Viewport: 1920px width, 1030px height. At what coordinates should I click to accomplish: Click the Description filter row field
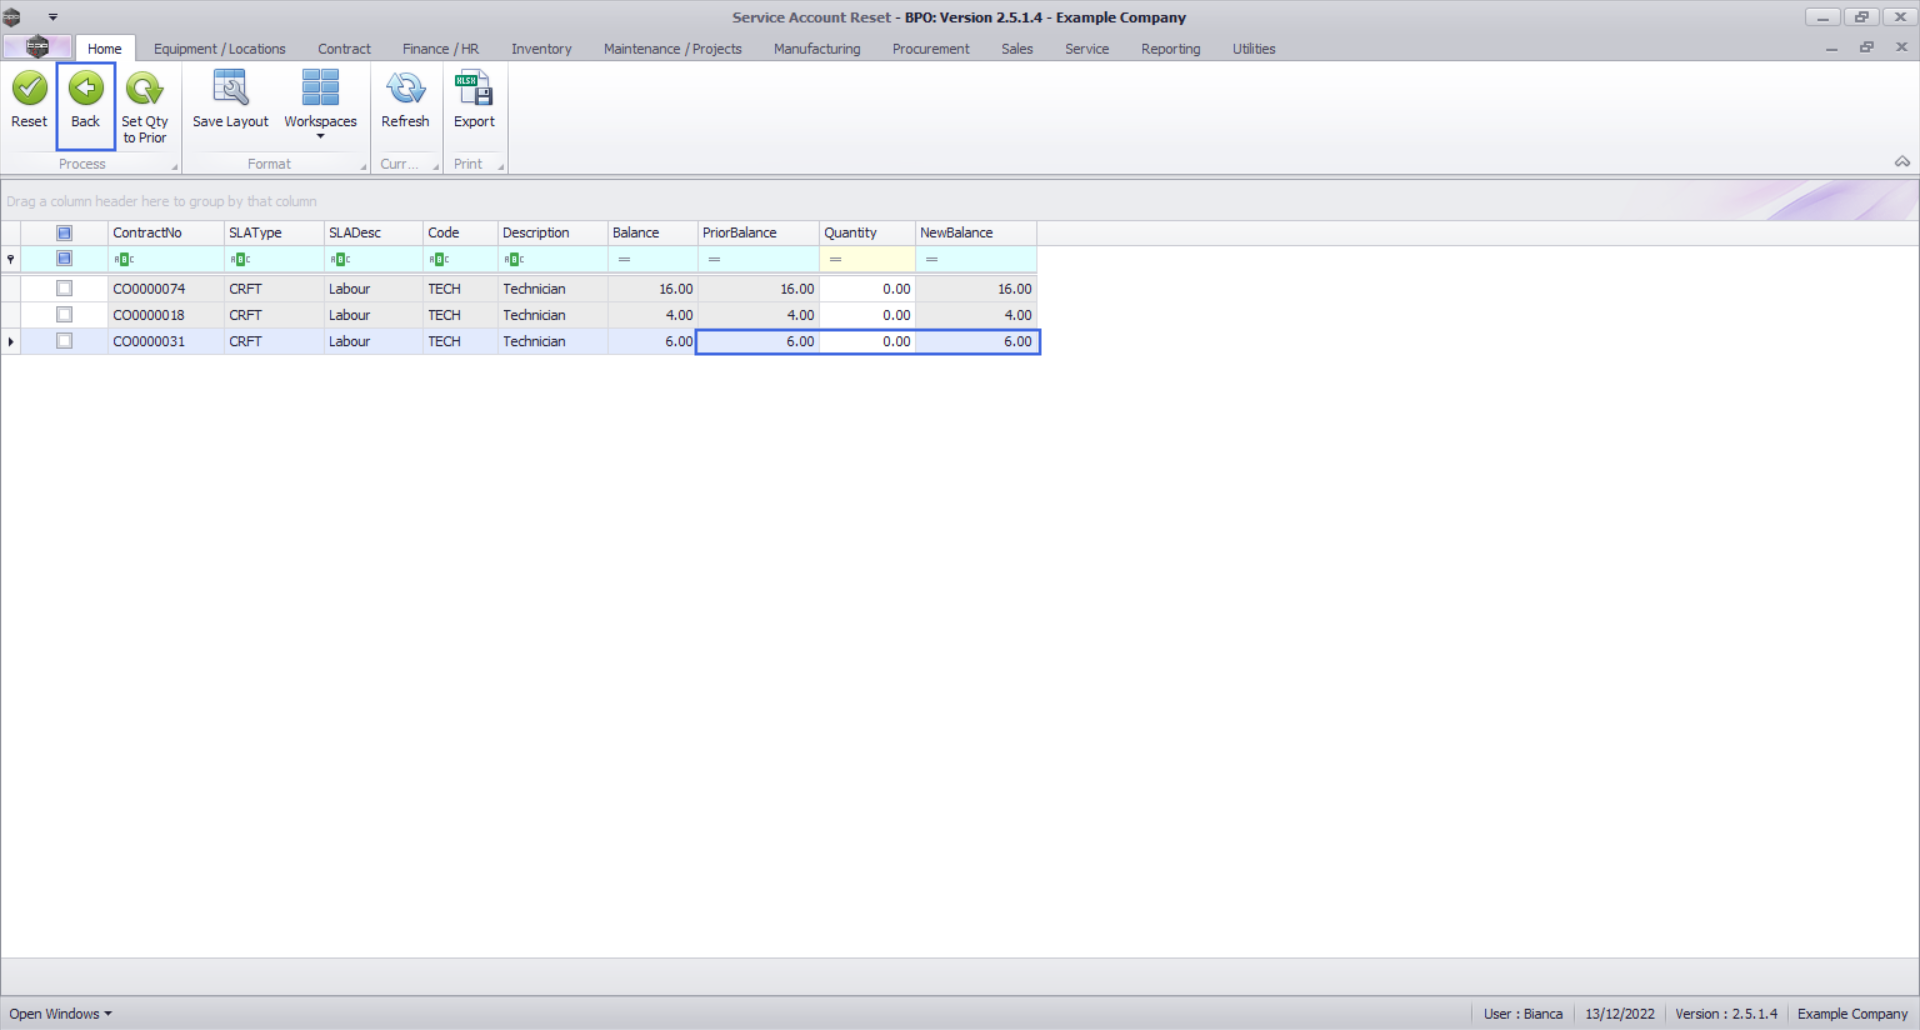coord(552,259)
